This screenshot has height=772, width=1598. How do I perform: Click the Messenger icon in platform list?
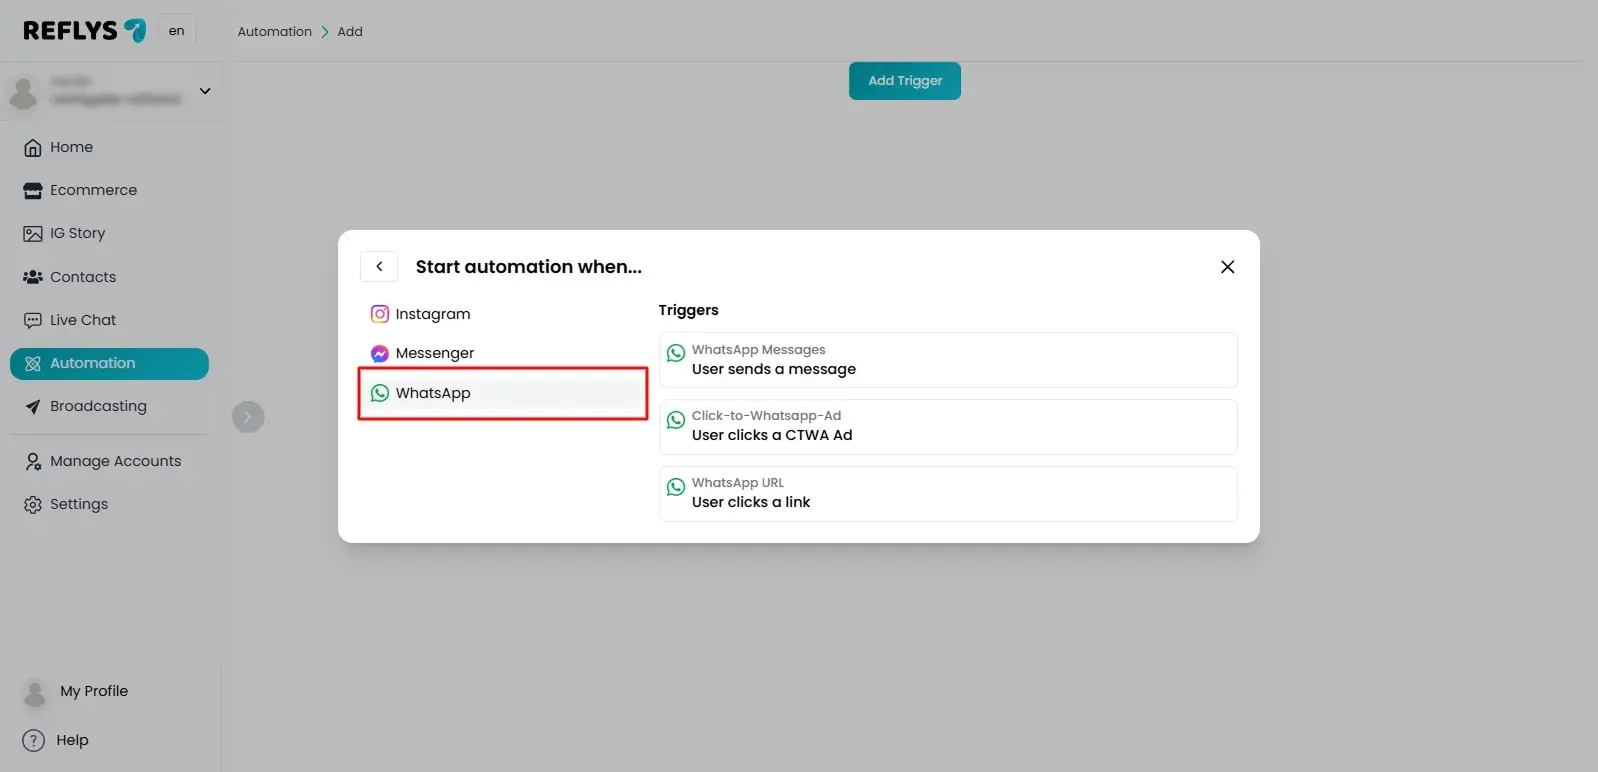(x=379, y=353)
